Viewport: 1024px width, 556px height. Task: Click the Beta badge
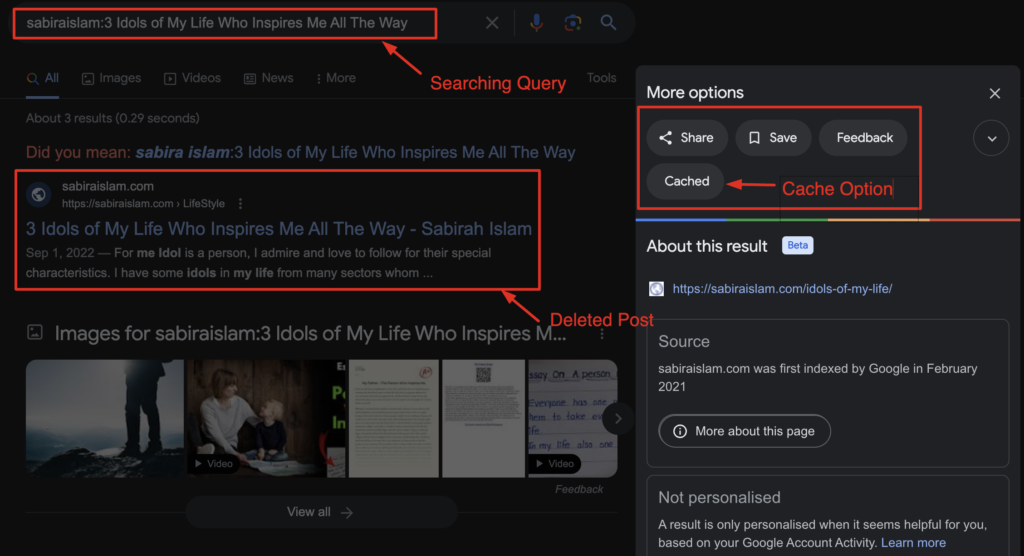click(797, 246)
